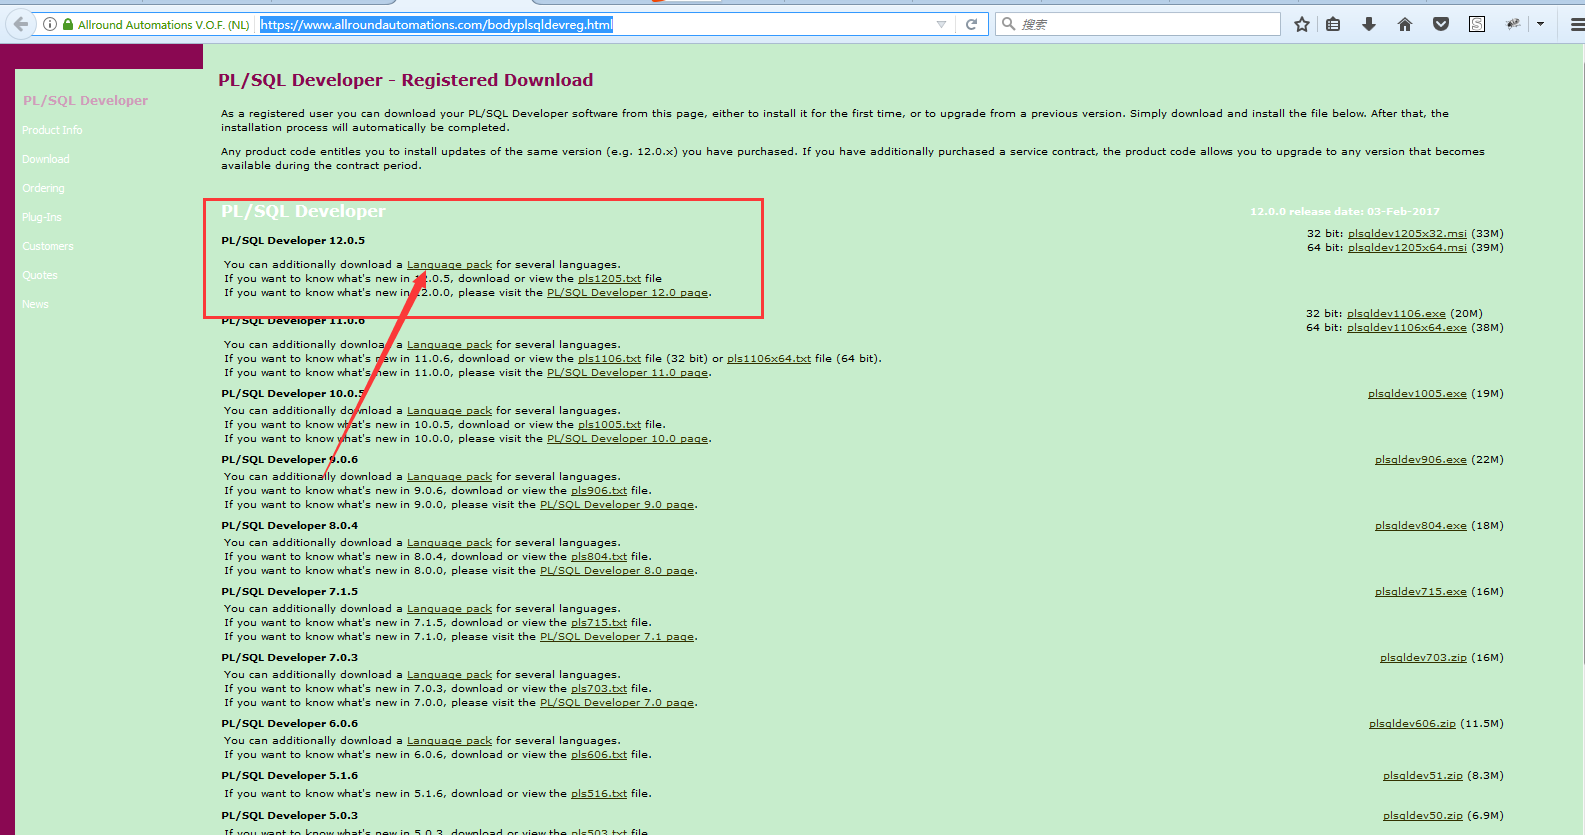
Task: Show bookmarks list icon
Action: click(x=1333, y=24)
